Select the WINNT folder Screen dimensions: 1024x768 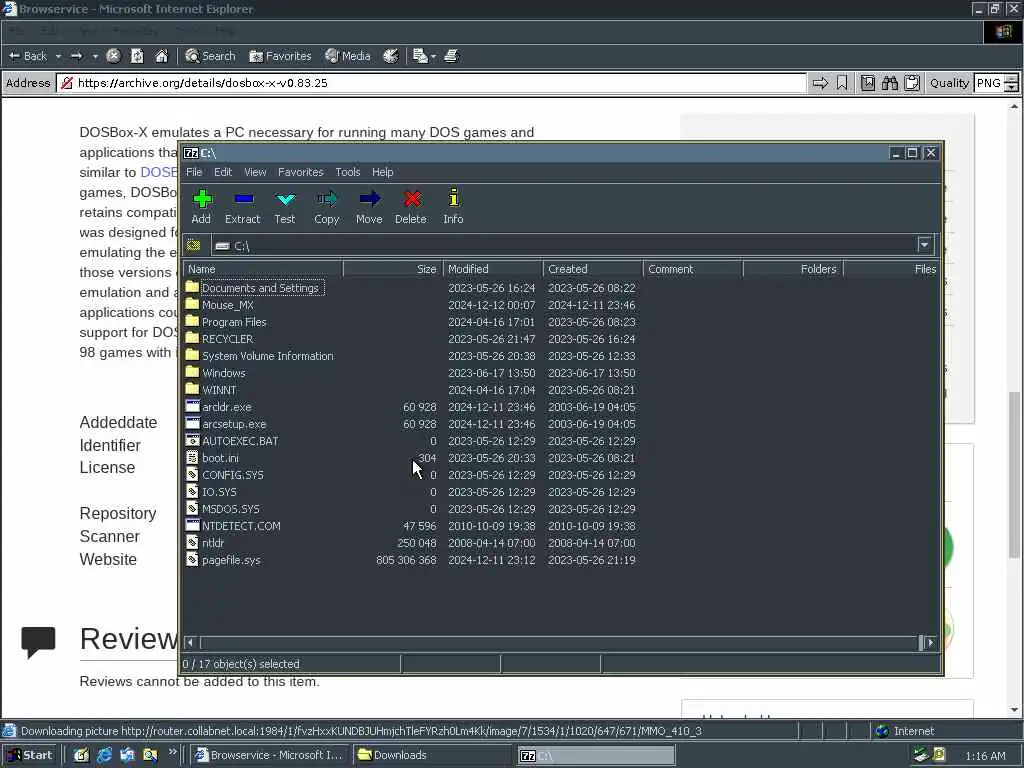click(219, 390)
